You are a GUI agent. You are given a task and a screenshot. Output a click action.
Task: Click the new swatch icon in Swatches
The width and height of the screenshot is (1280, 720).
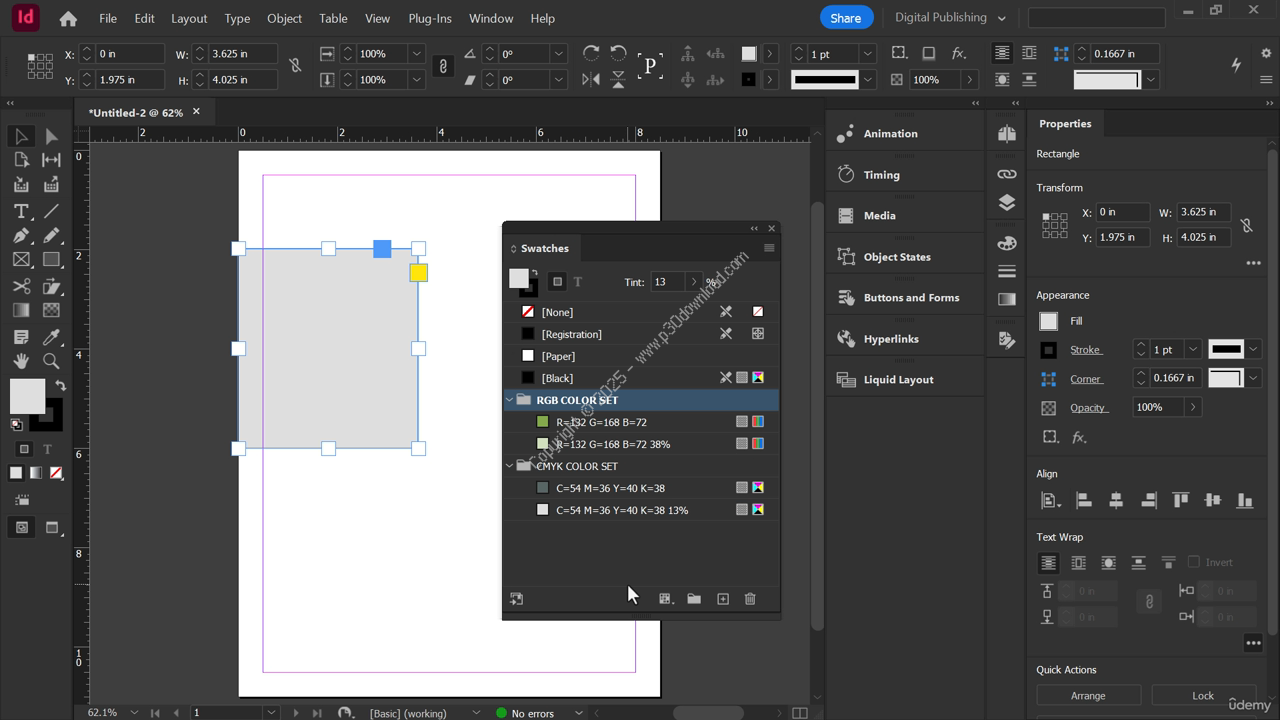(722, 599)
